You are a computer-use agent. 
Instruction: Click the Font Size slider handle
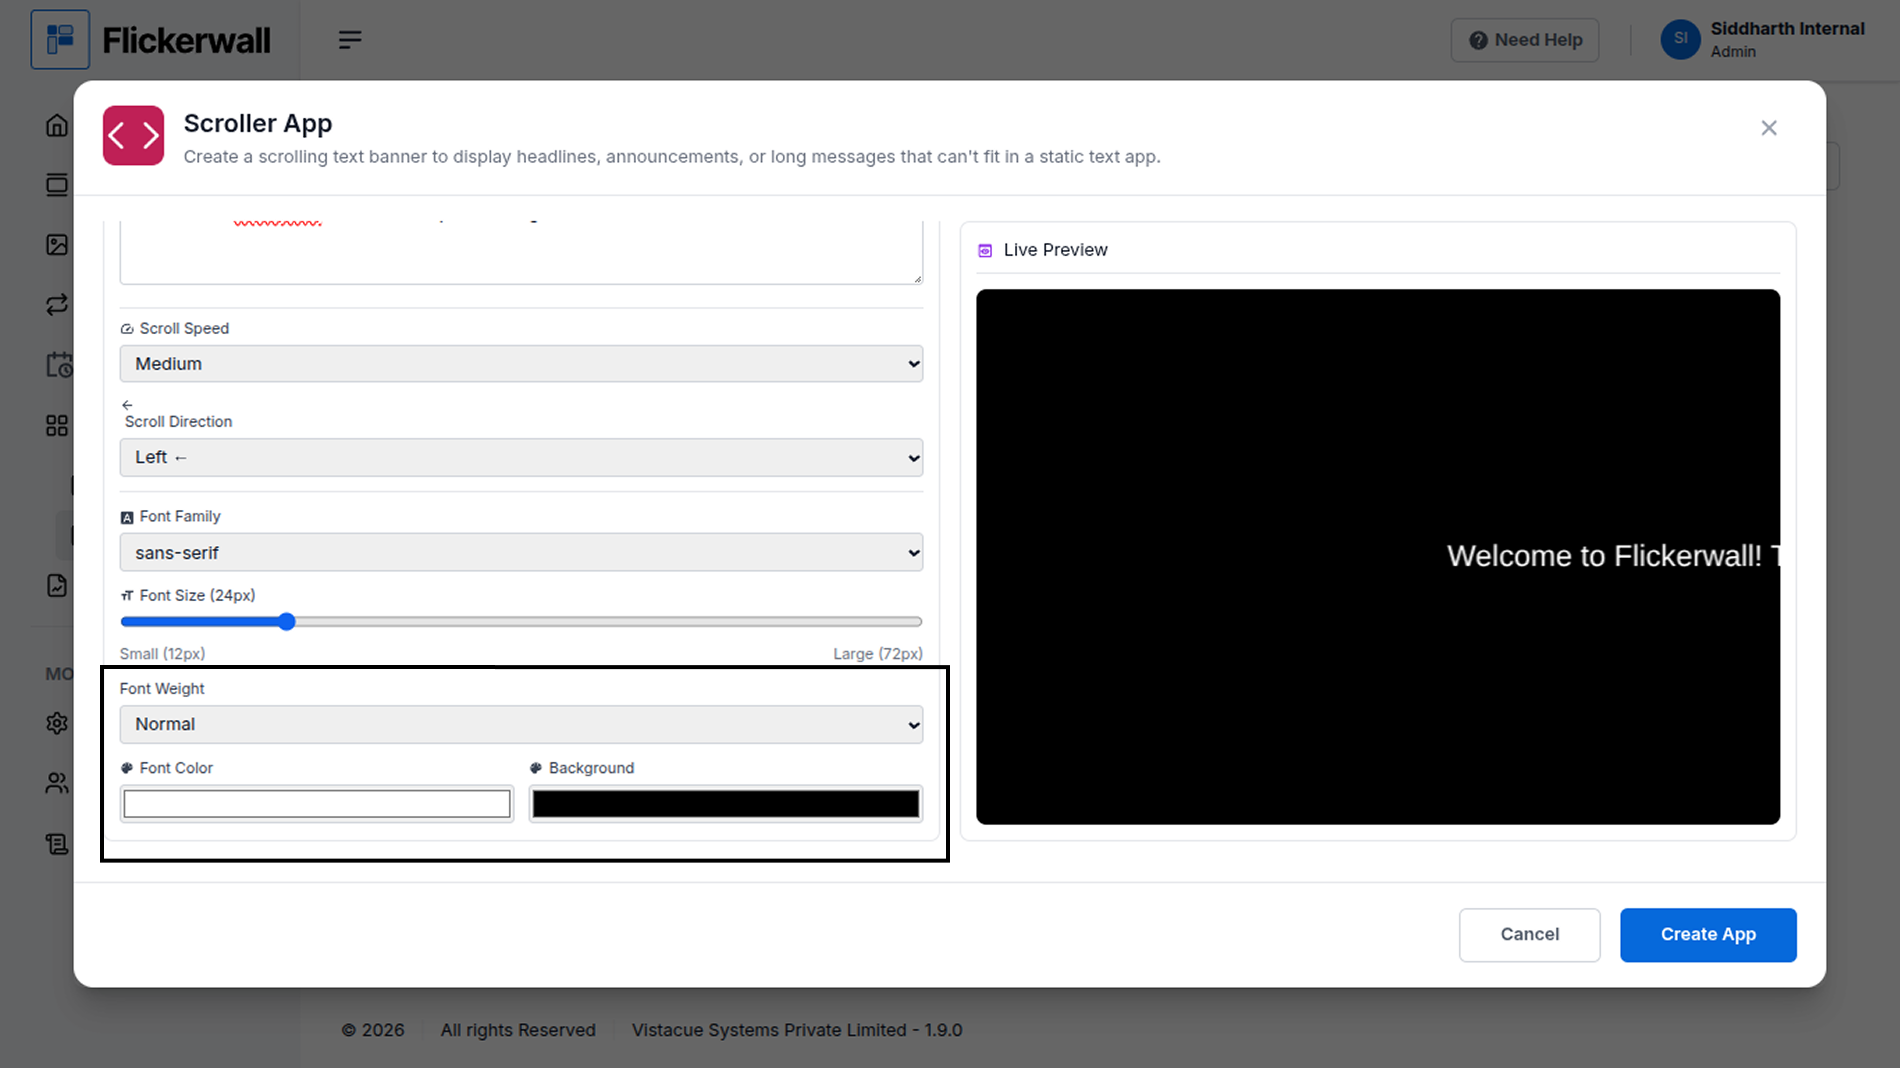[287, 622]
